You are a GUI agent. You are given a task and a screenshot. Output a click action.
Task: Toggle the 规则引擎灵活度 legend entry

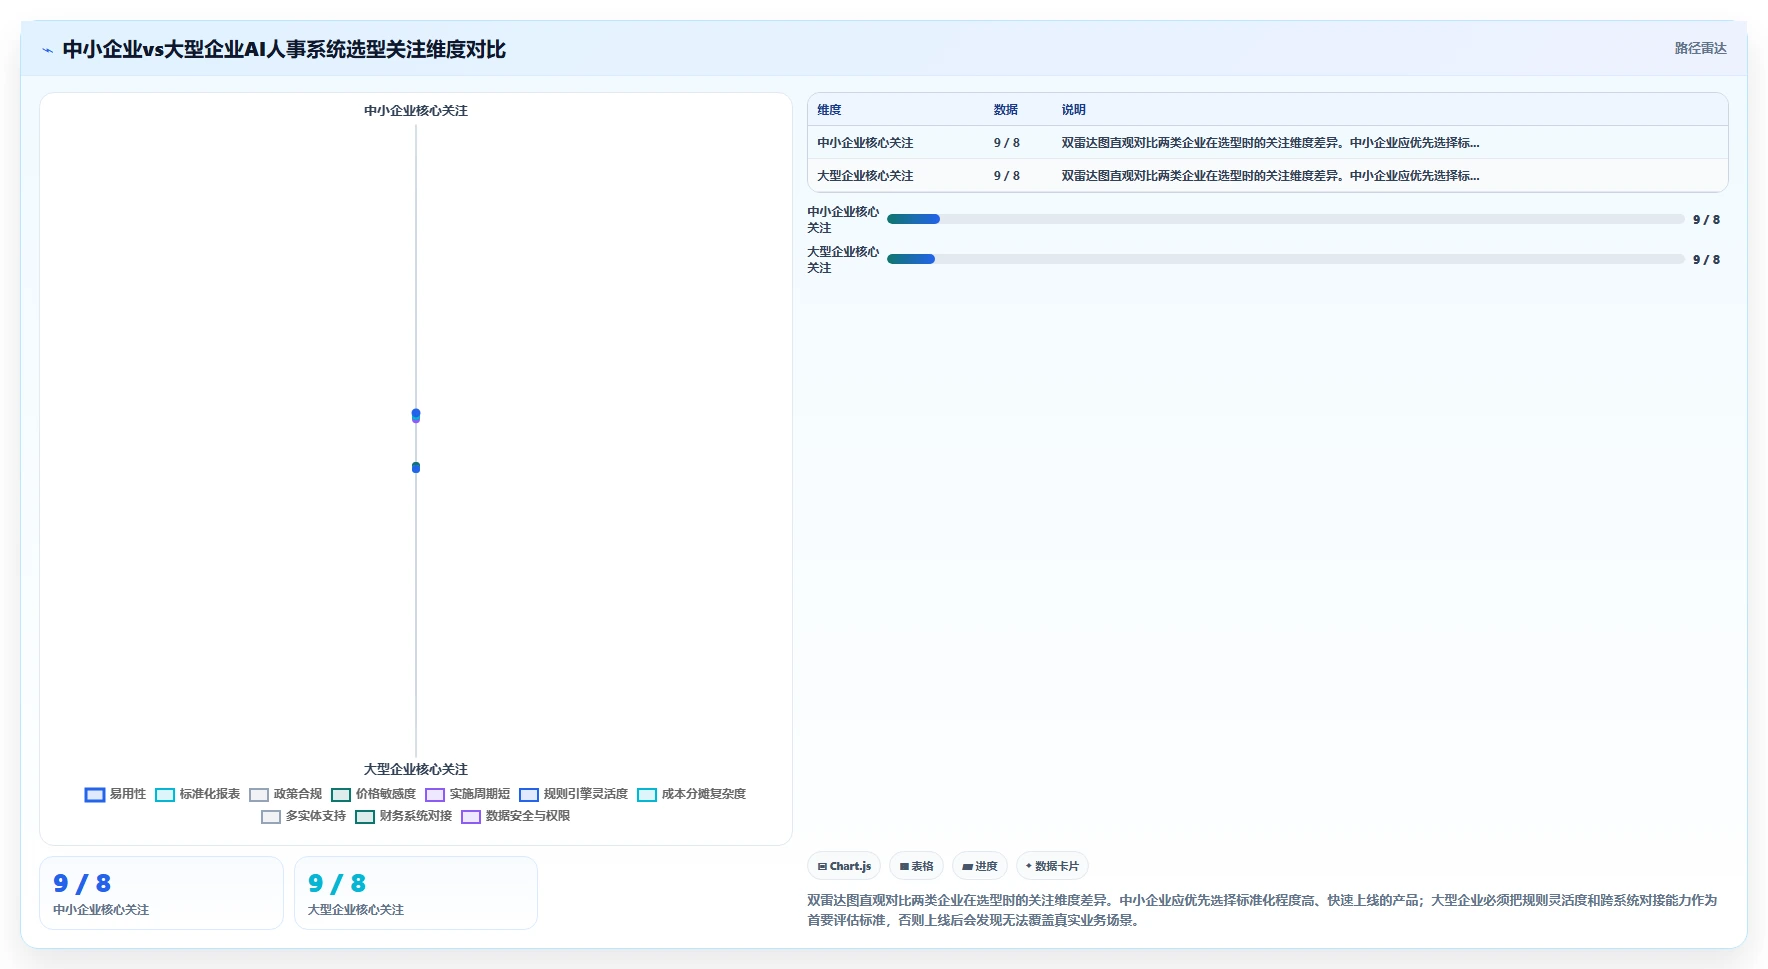click(573, 794)
